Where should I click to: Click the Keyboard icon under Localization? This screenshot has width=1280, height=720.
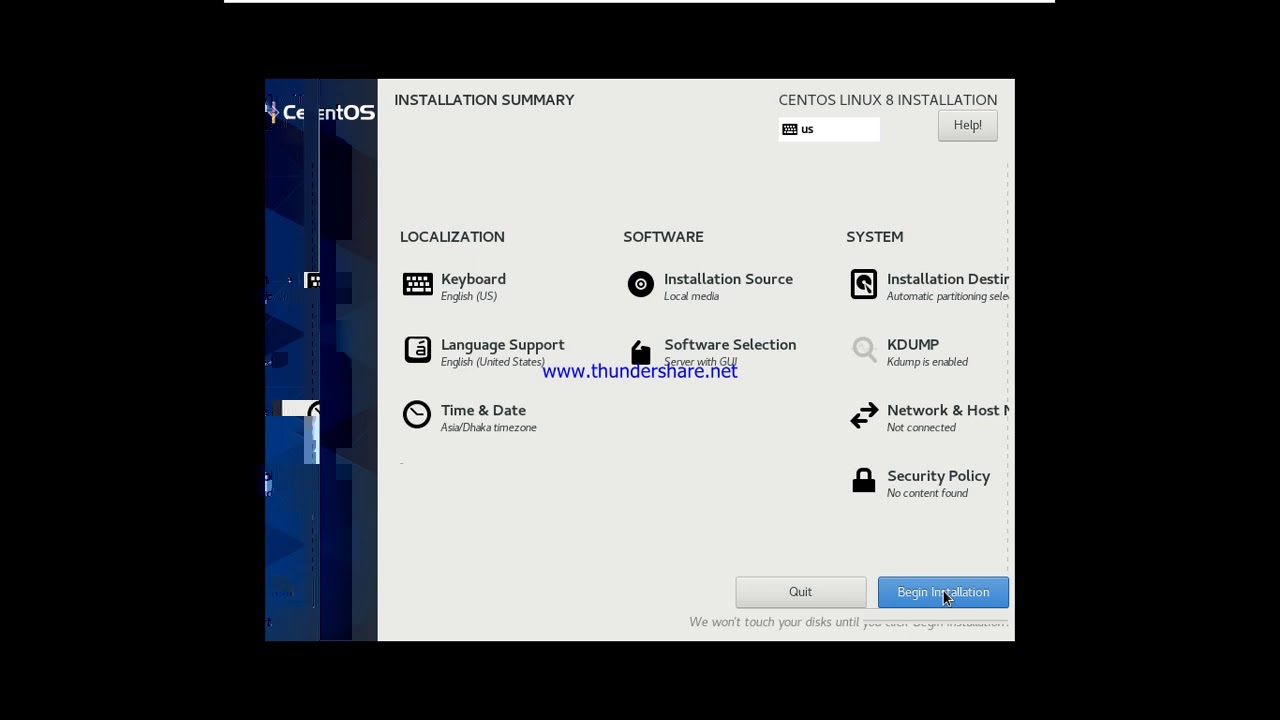click(x=418, y=284)
